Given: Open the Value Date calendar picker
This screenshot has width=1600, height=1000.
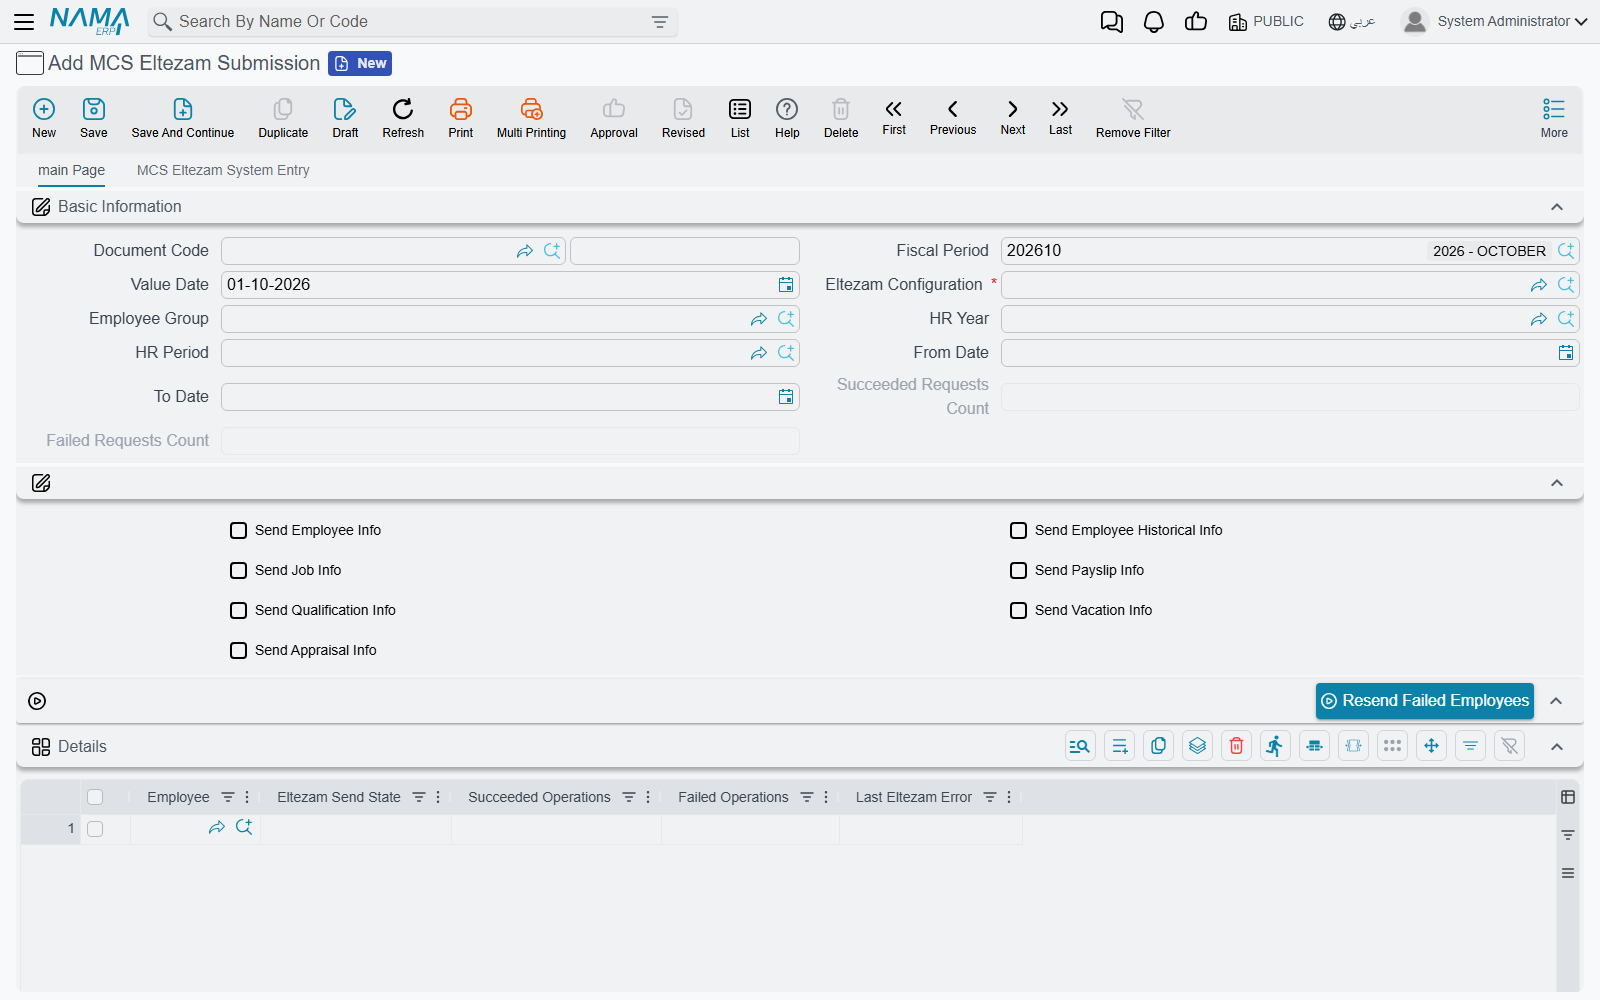Looking at the screenshot, I should coord(786,285).
